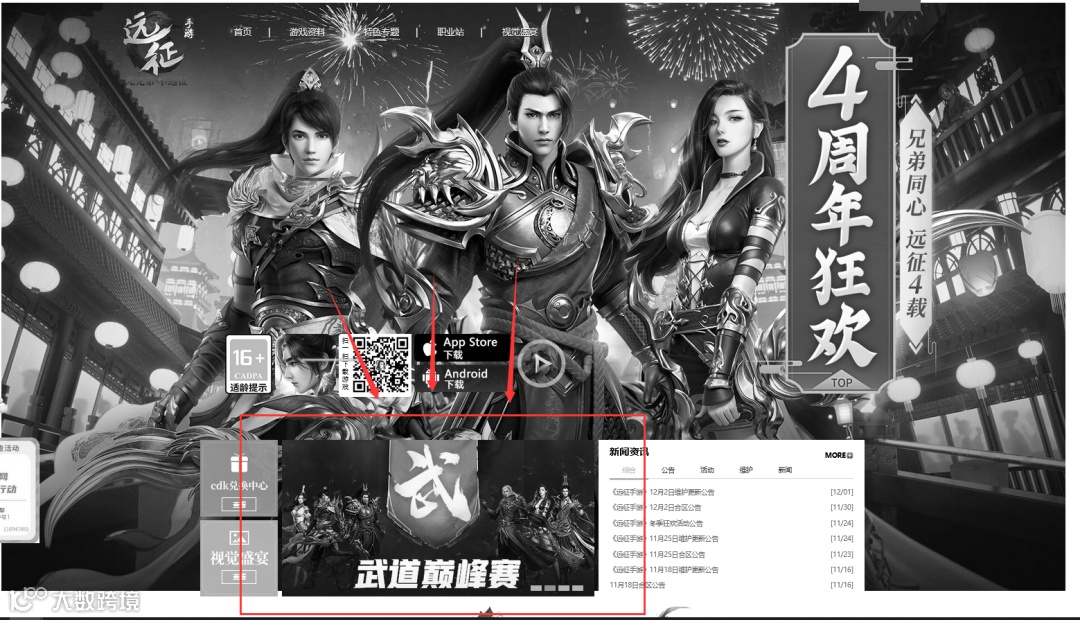Click the Android robot icon on the Android button
Image resolution: width=1080 pixels, height=620 pixels.
tap(430, 378)
